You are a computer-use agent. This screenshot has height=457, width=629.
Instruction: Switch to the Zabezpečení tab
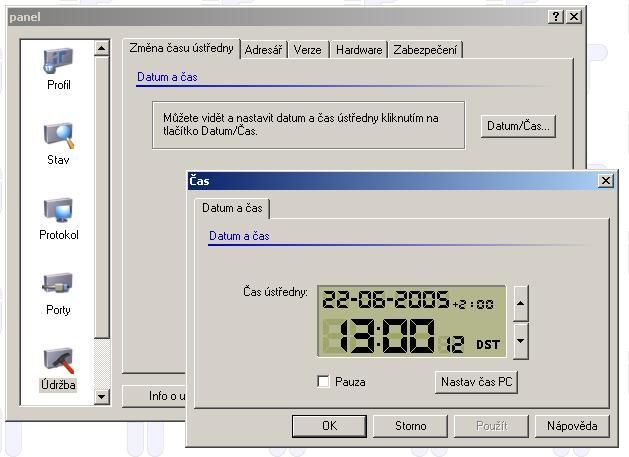pos(426,49)
